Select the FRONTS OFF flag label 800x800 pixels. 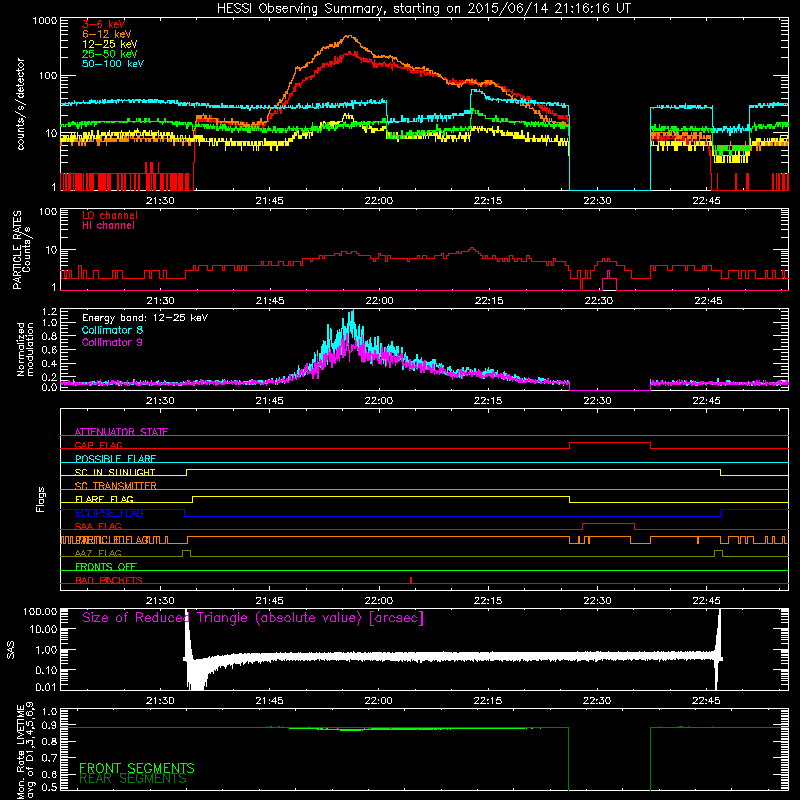tap(106, 567)
